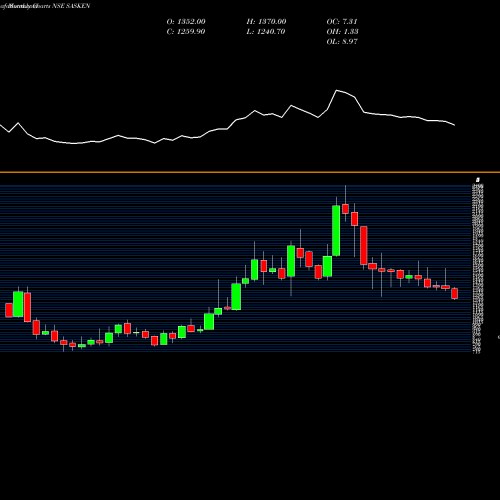Viewport: 500px width, 500px height.
Task: Select the last red candlestick at the chart's right end
Action: (x=455, y=294)
